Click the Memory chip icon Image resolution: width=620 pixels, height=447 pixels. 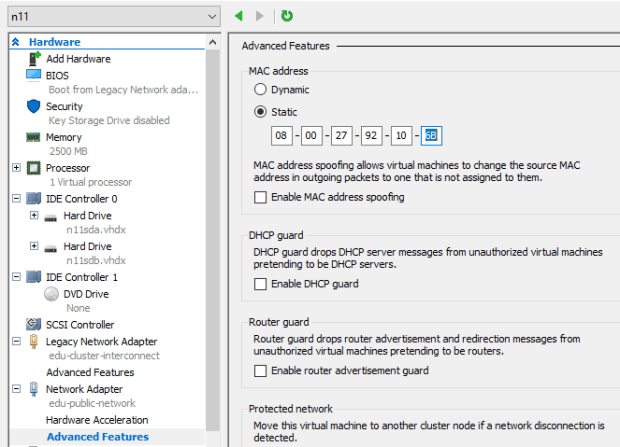tap(33, 137)
